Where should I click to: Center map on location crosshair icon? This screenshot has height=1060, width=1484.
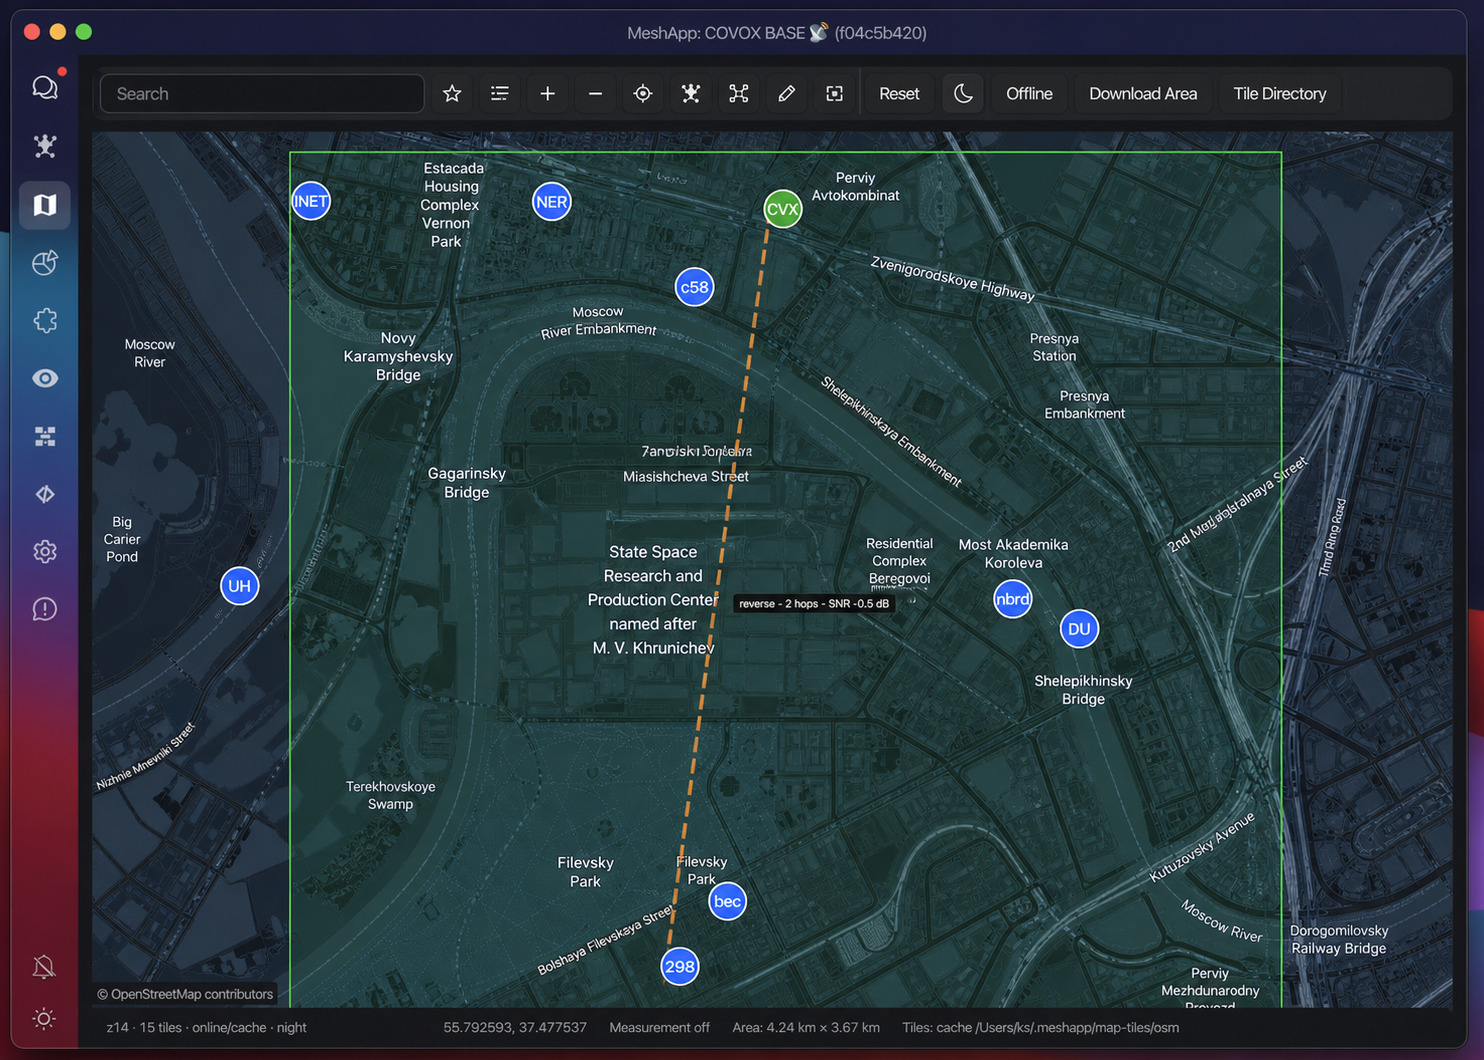pyautogui.click(x=643, y=94)
